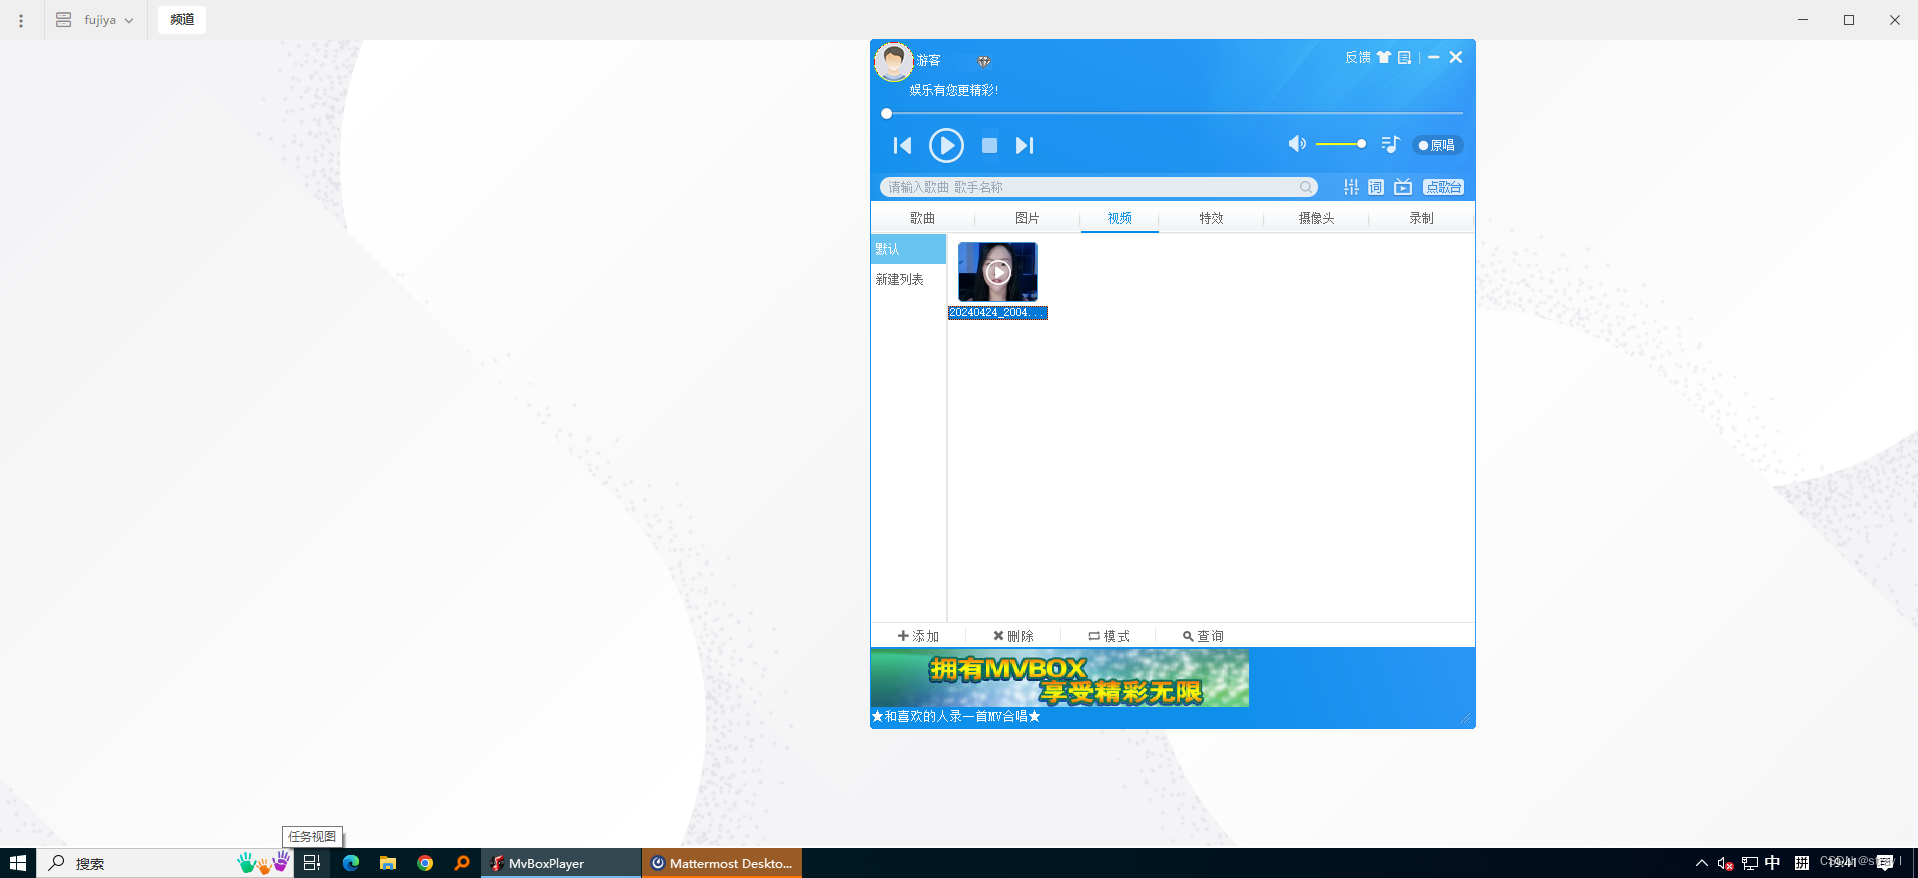Viewport: 1918px width, 878px height.
Task: Open Google Chrome from the taskbar
Action: pos(425,863)
